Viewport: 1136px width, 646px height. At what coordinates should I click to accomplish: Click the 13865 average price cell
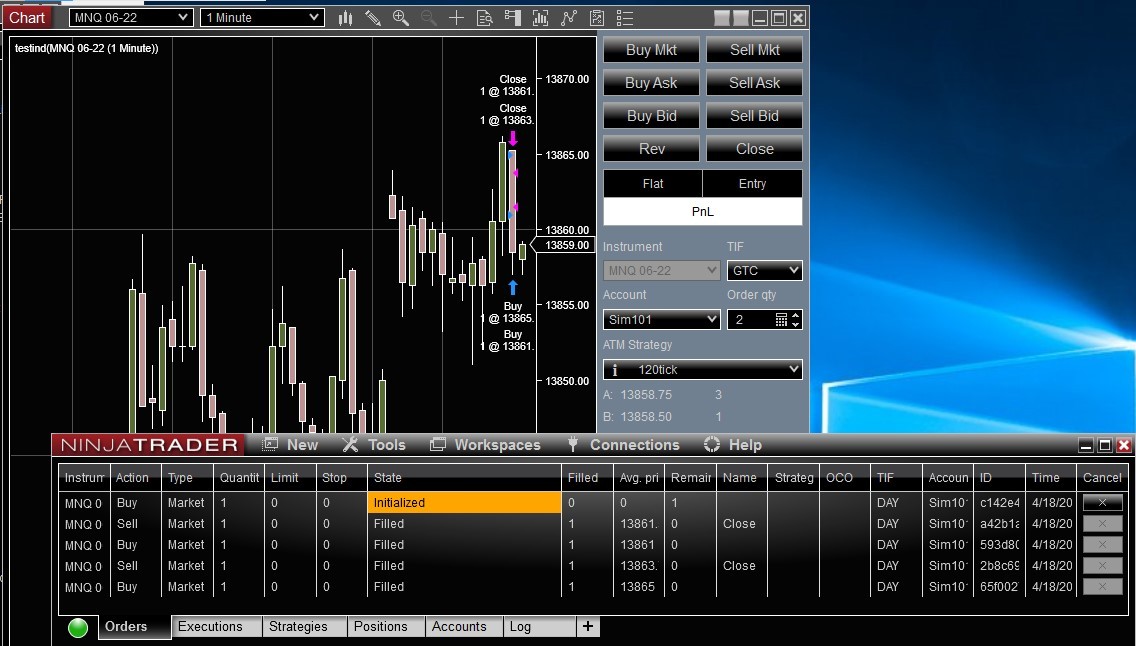pyautogui.click(x=638, y=587)
